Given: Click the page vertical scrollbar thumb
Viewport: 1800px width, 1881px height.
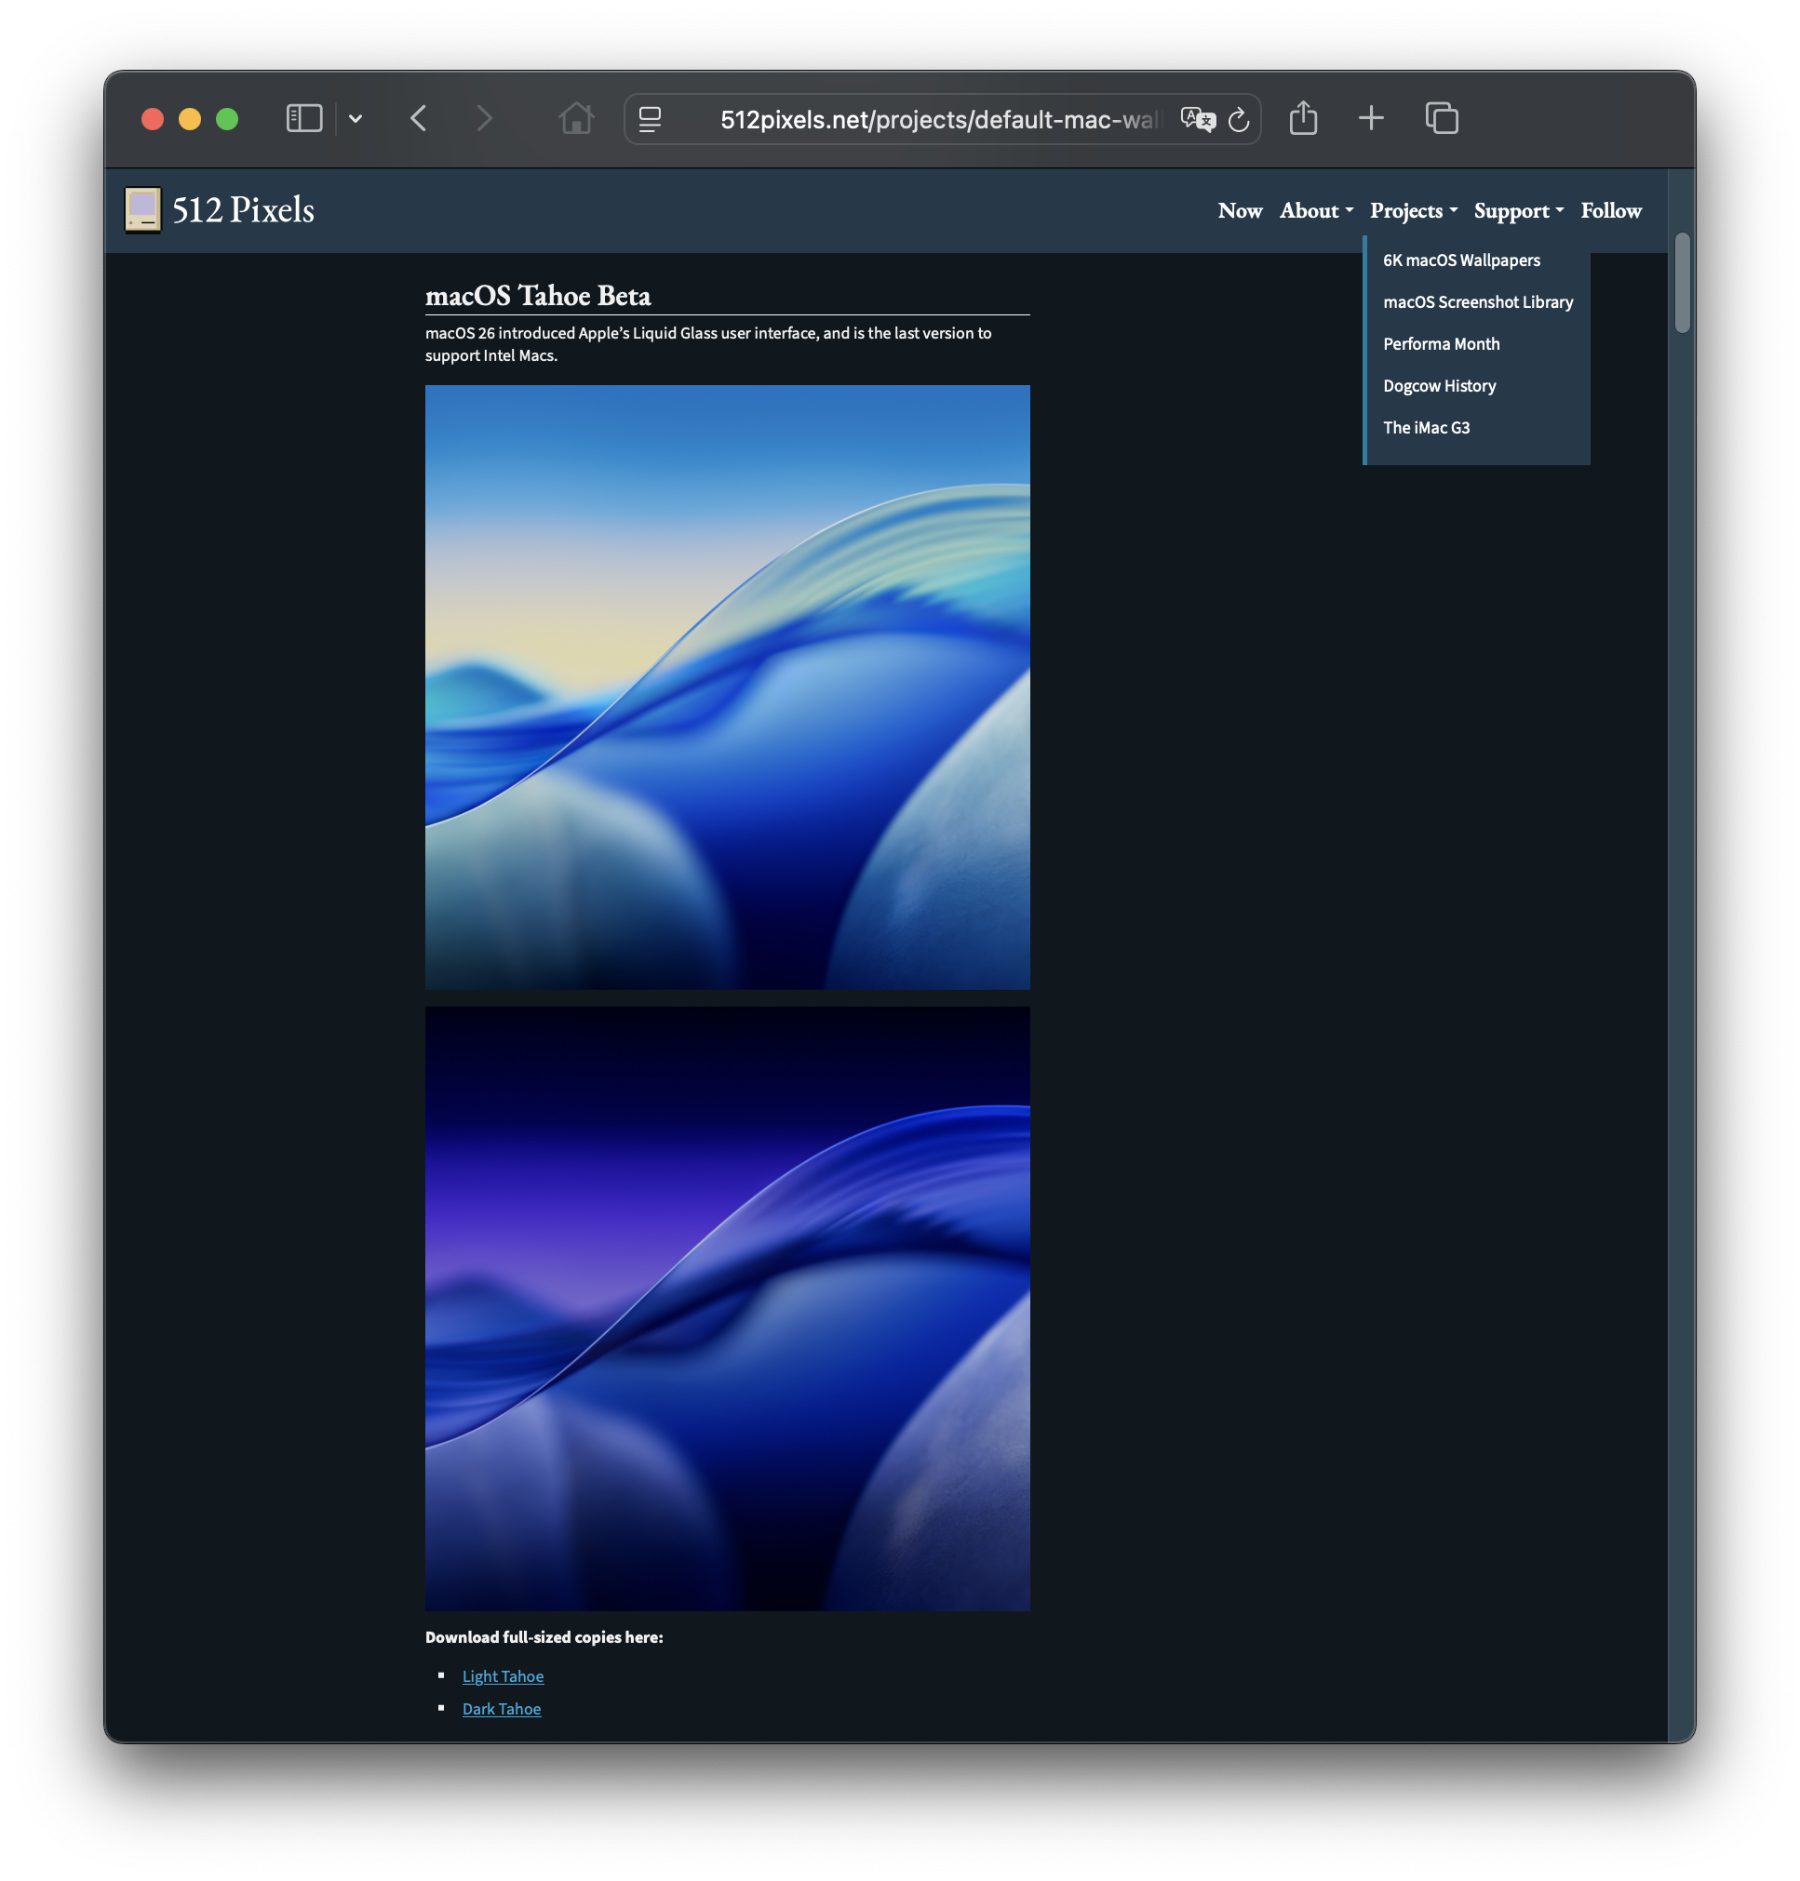Looking at the screenshot, I should click(1682, 282).
